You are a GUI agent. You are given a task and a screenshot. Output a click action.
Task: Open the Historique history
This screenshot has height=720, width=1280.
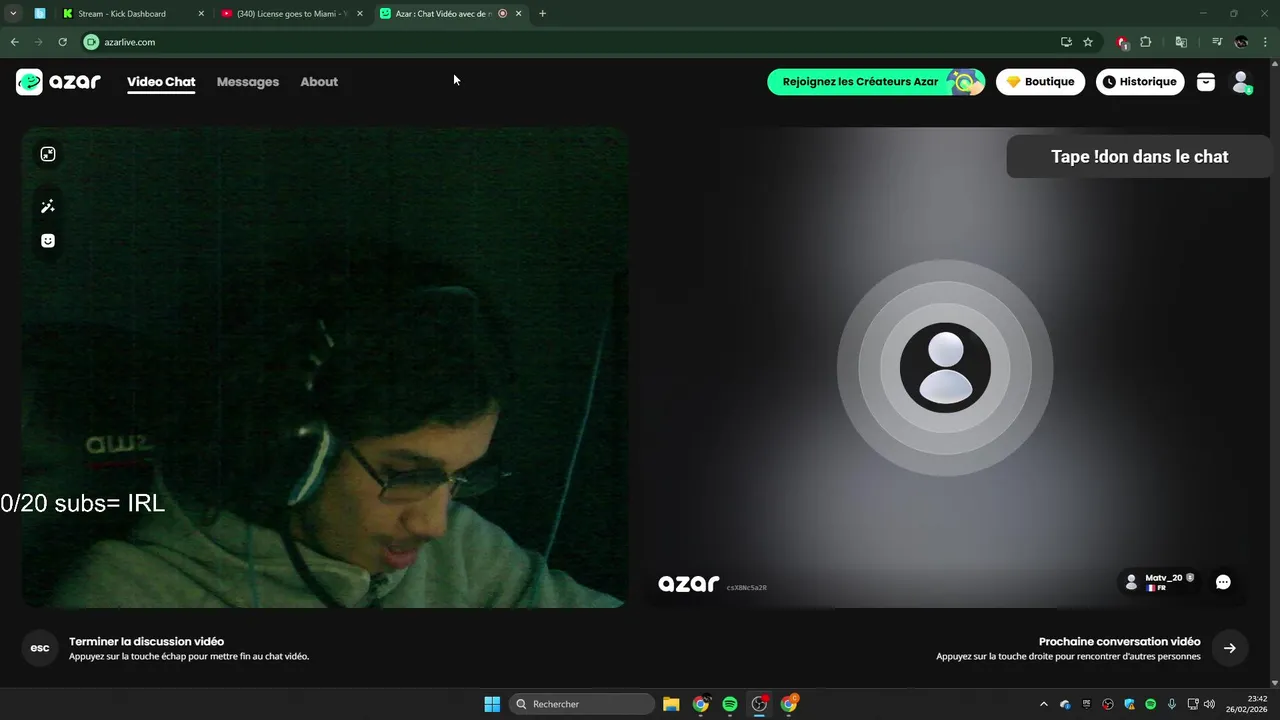click(1140, 82)
